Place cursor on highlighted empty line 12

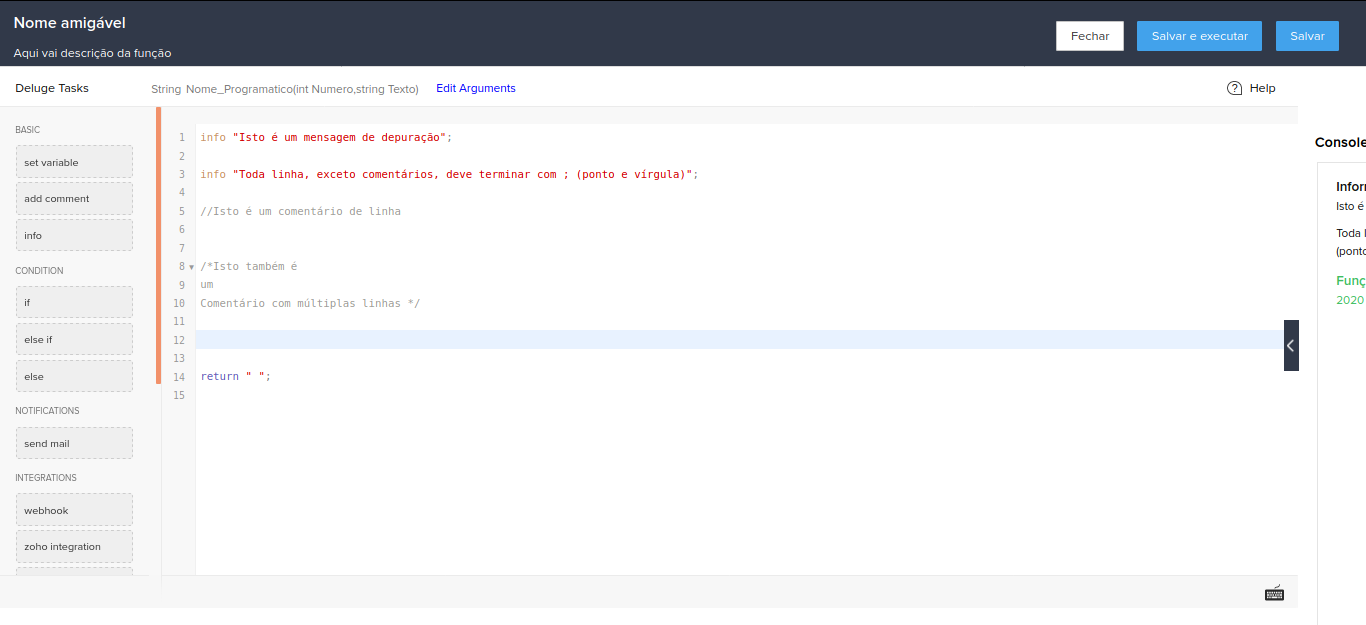(x=738, y=340)
